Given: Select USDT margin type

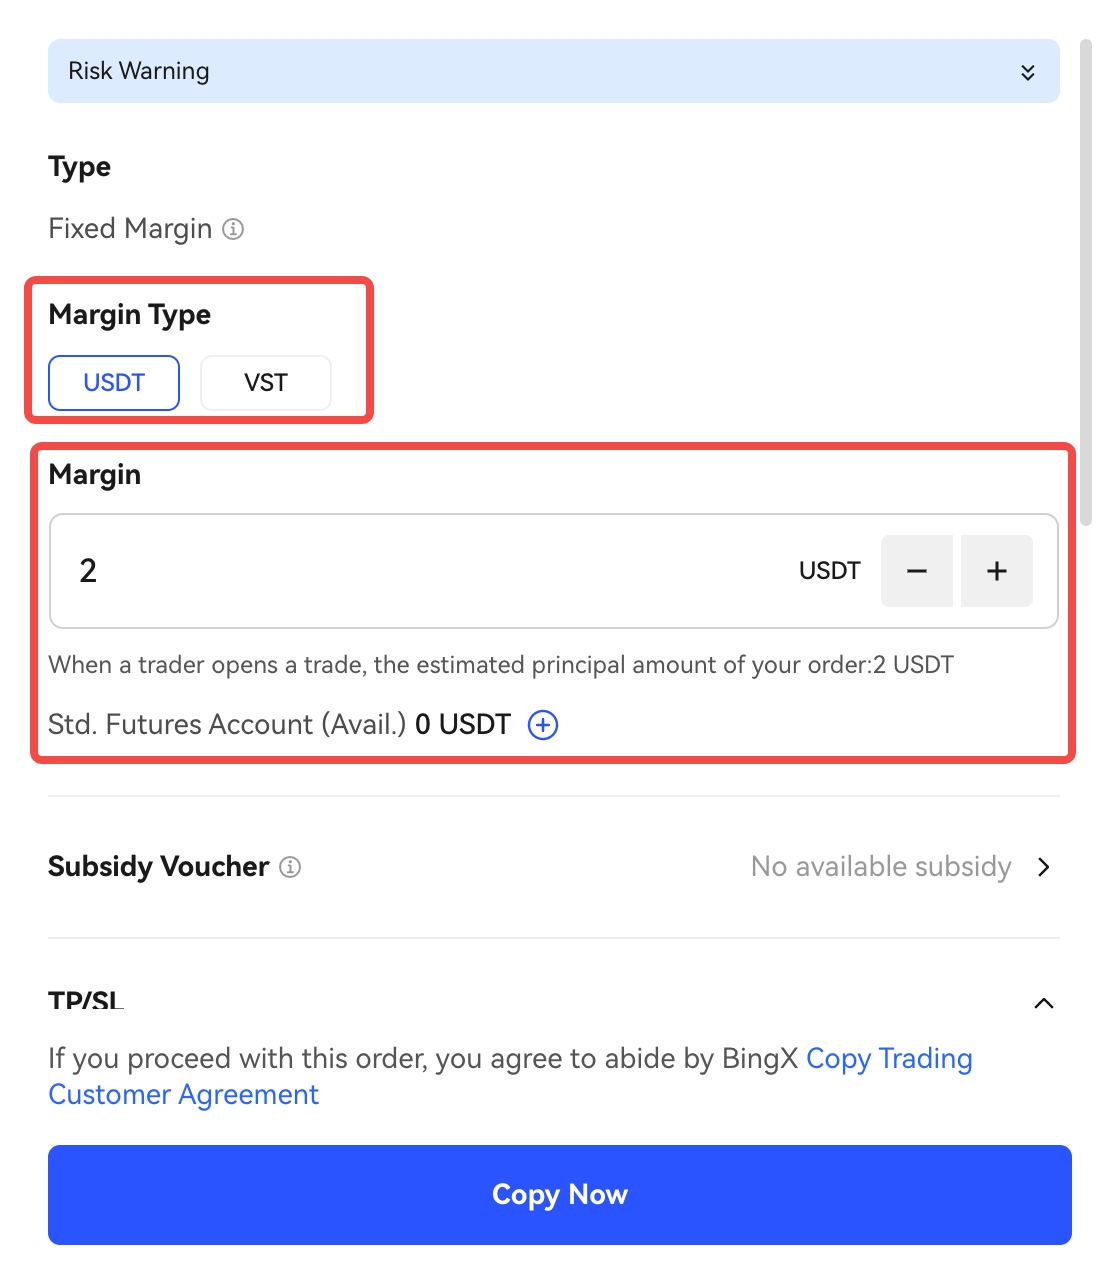Looking at the screenshot, I should pyautogui.click(x=114, y=383).
